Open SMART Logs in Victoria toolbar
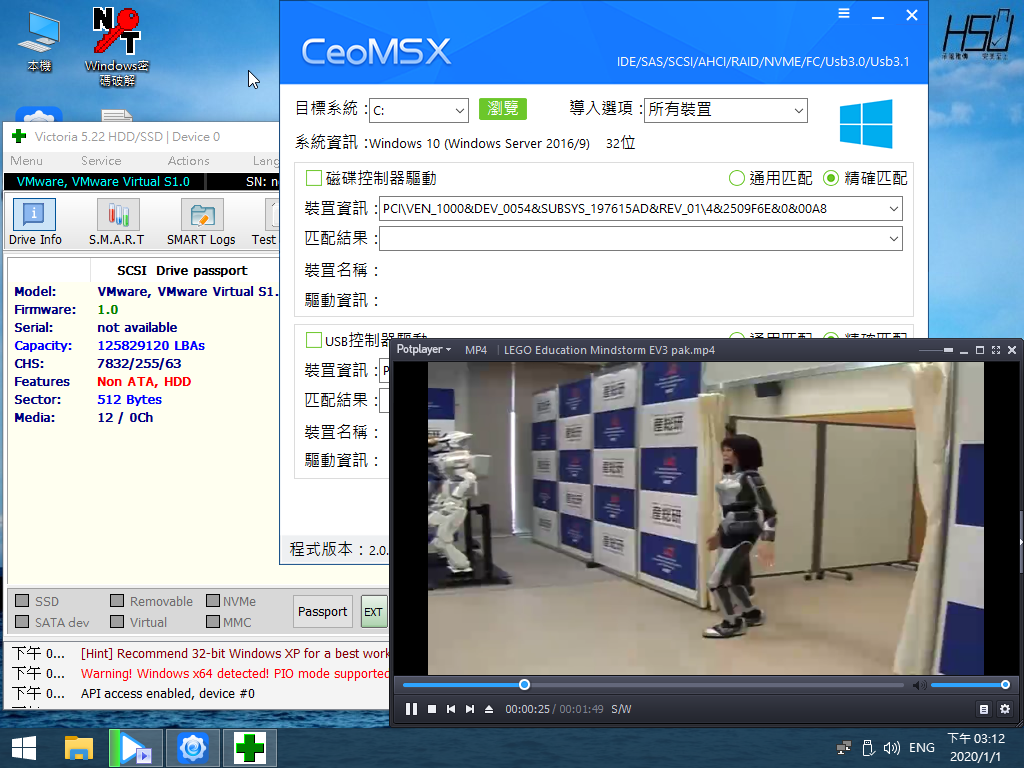This screenshot has width=1024, height=768. pyautogui.click(x=201, y=223)
